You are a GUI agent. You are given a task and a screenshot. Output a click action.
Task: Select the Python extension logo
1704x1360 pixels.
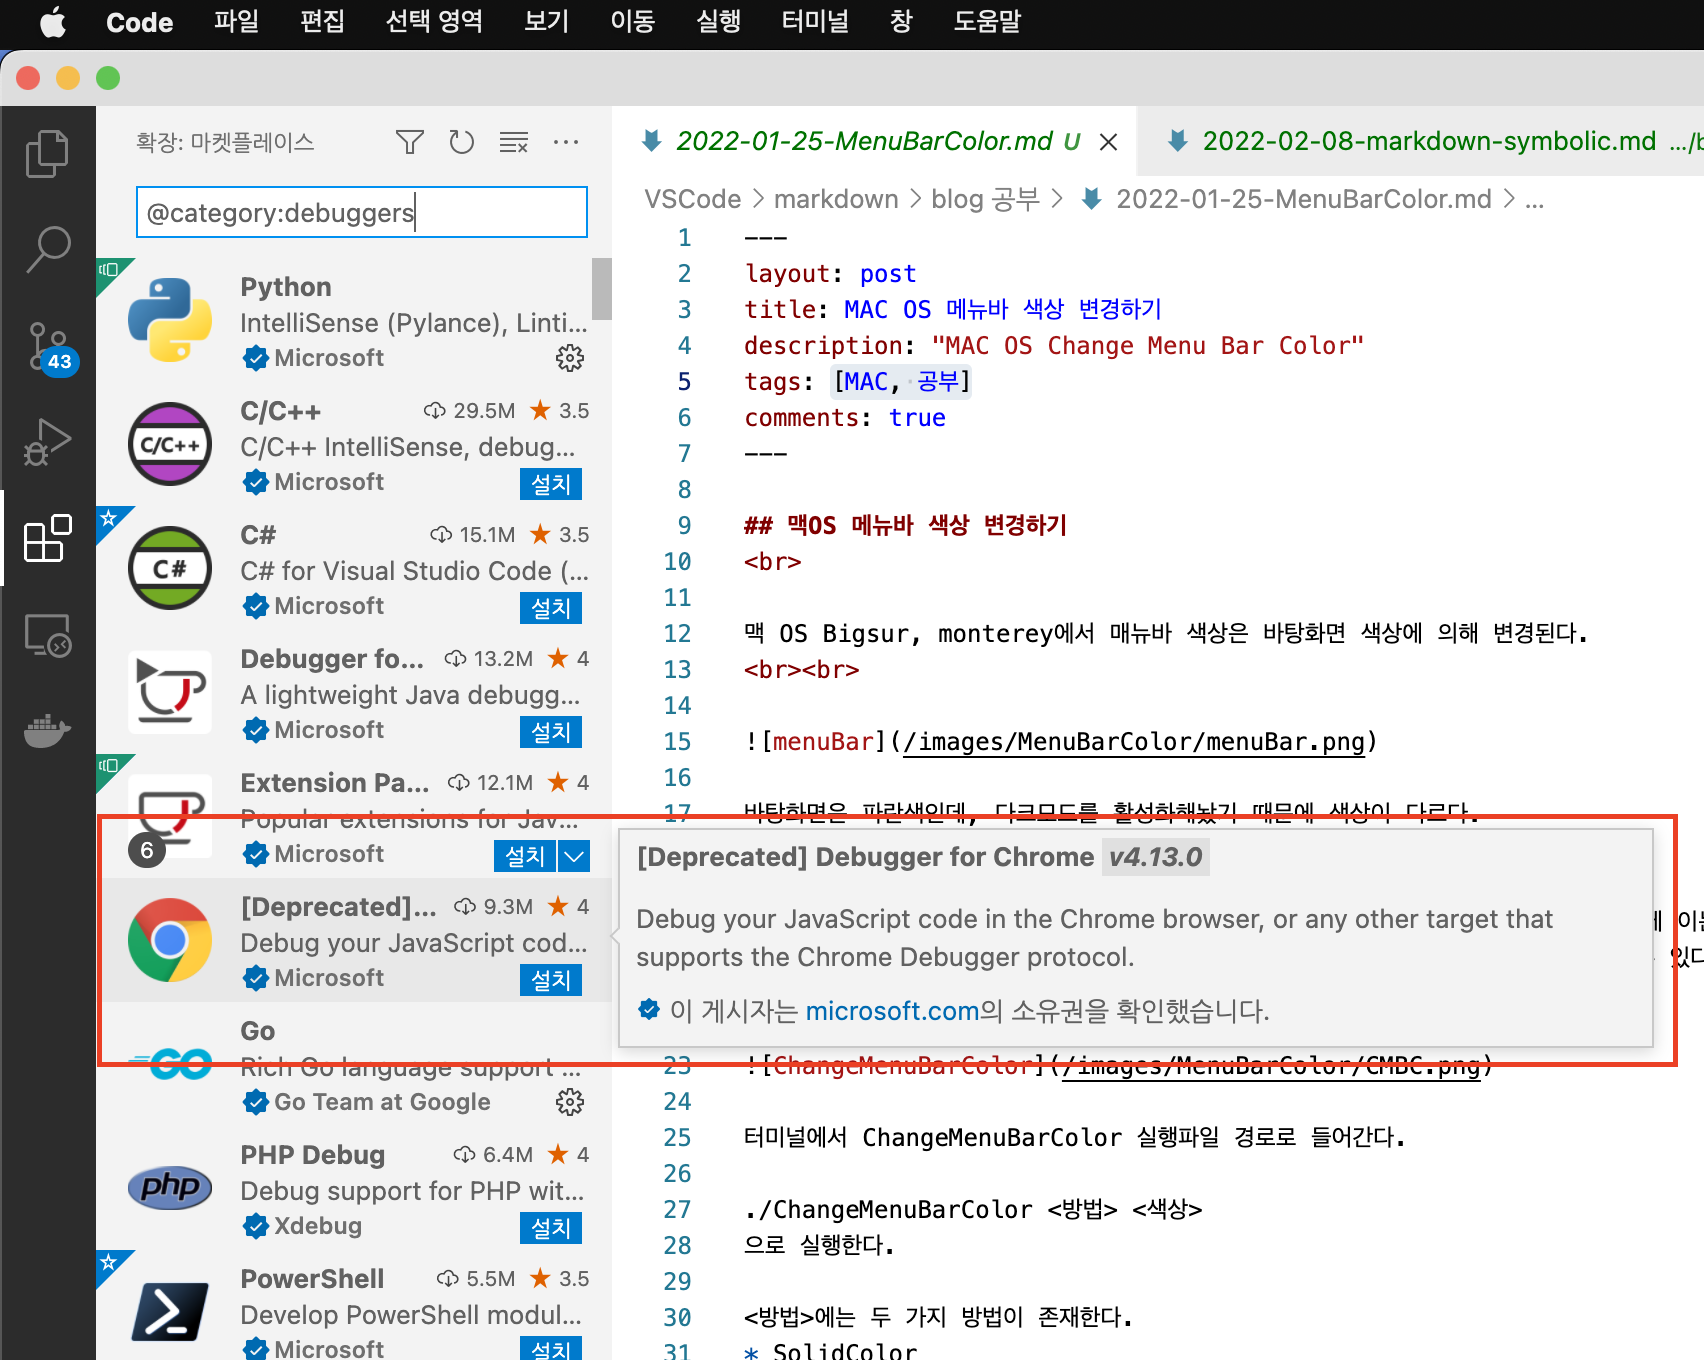point(170,320)
